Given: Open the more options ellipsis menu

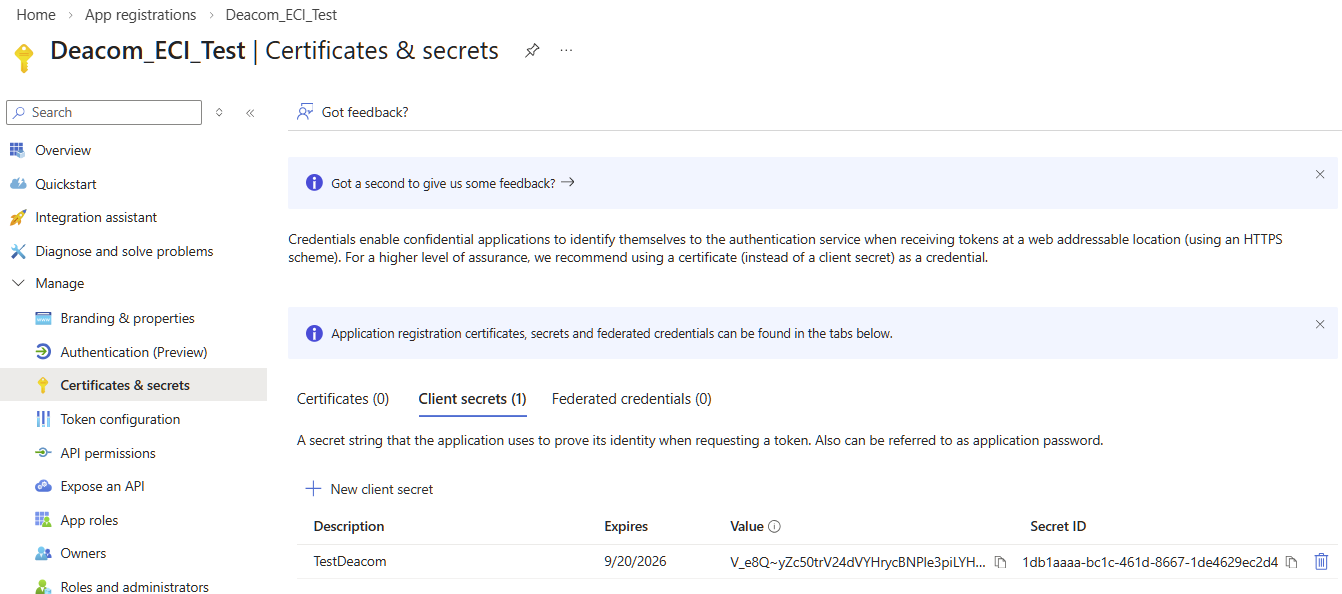Looking at the screenshot, I should tap(566, 51).
